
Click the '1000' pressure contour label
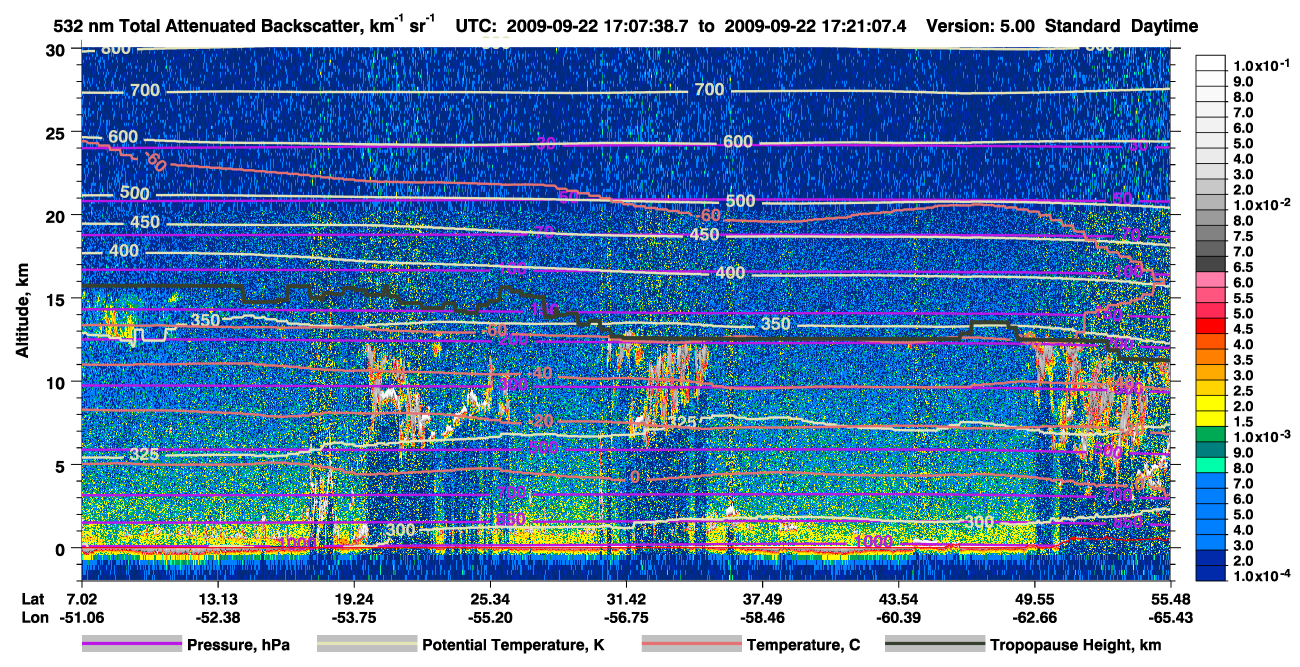874,542
